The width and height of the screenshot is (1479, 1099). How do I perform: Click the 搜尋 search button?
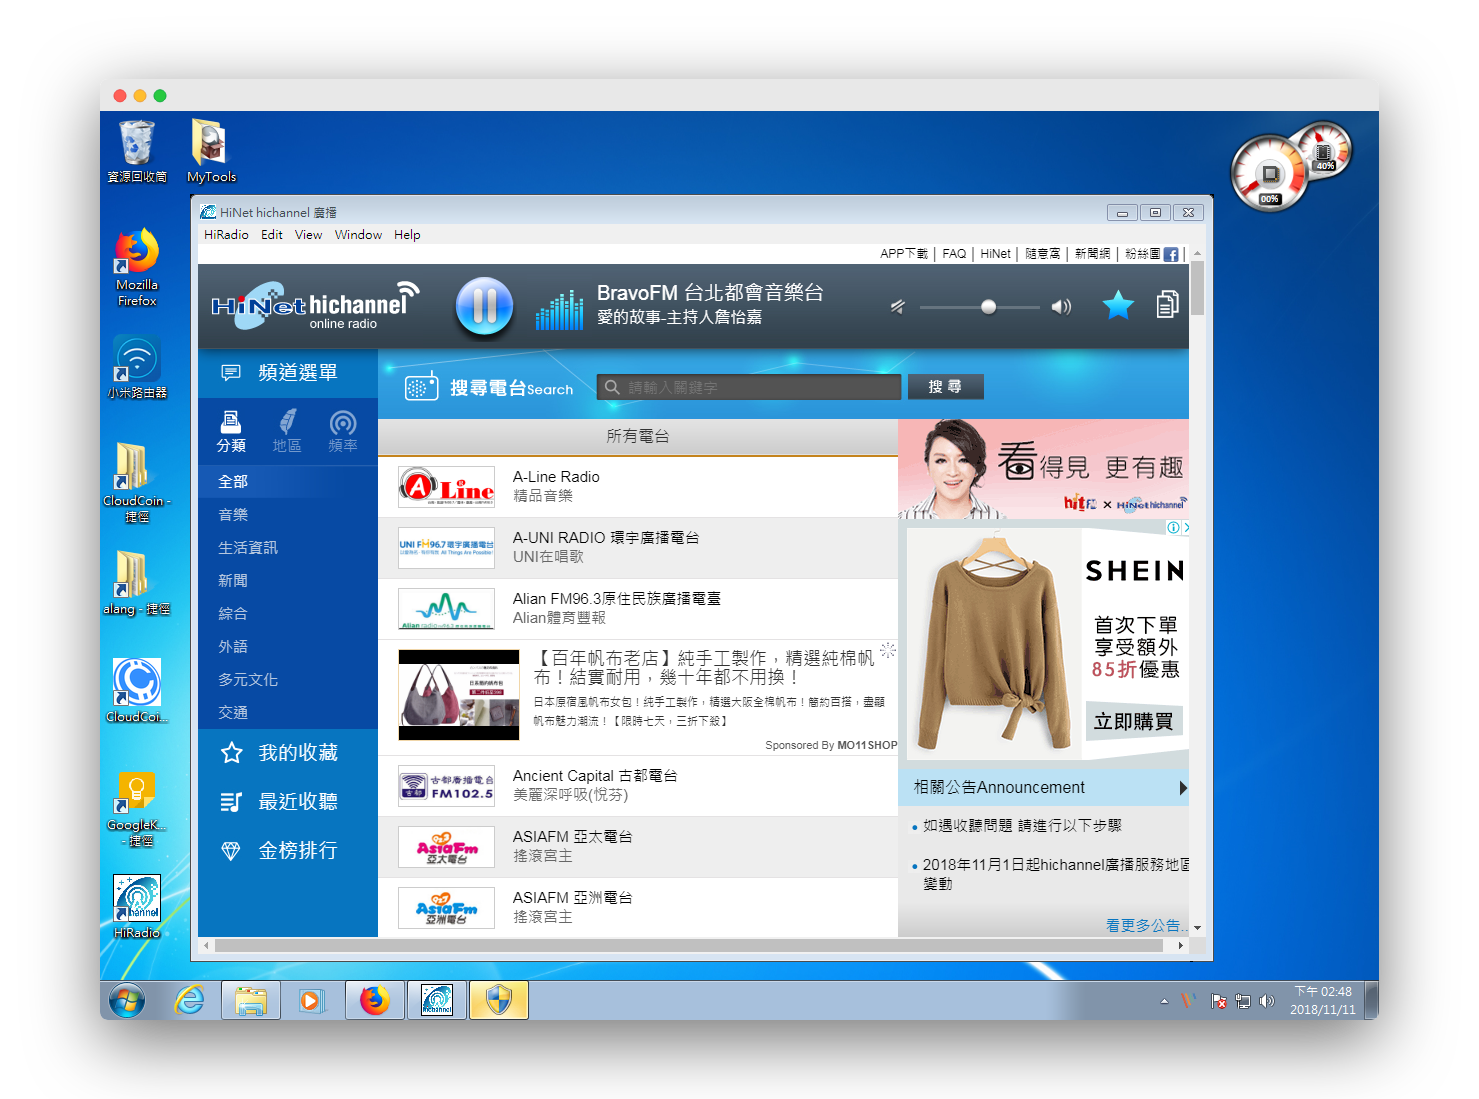pos(945,387)
